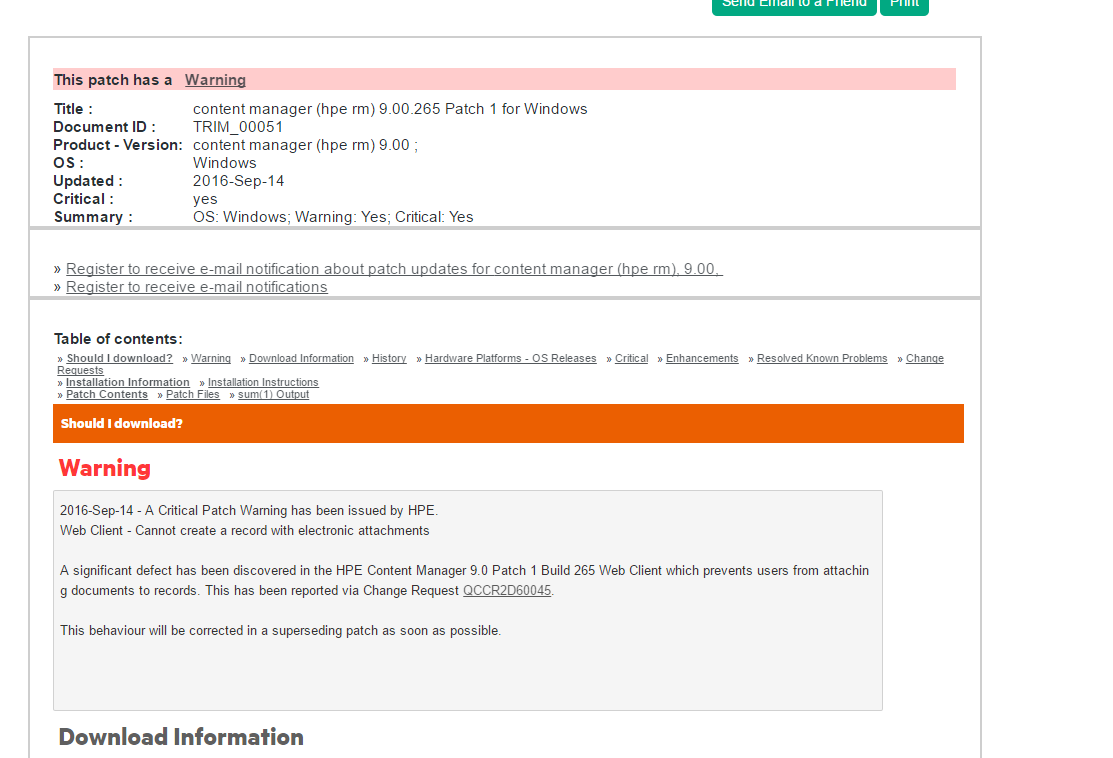Click the Send Email to a Friend button
This screenshot has width=1113, height=758.
pyautogui.click(x=794, y=5)
